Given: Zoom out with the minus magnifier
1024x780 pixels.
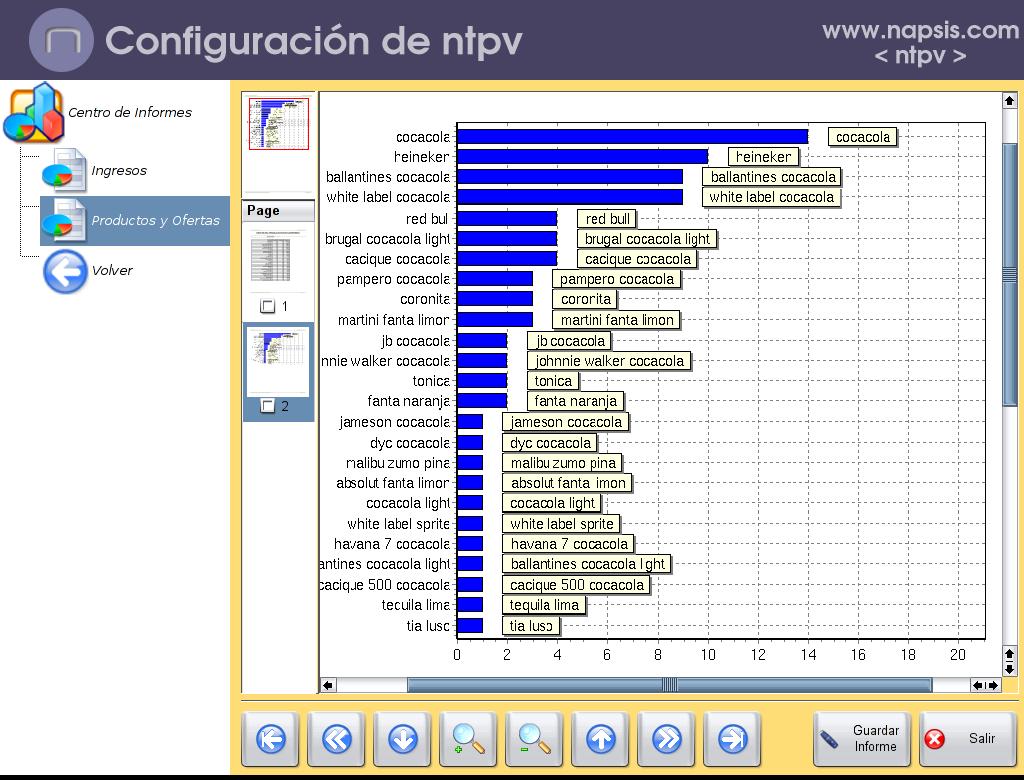Looking at the screenshot, I should click(x=535, y=740).
